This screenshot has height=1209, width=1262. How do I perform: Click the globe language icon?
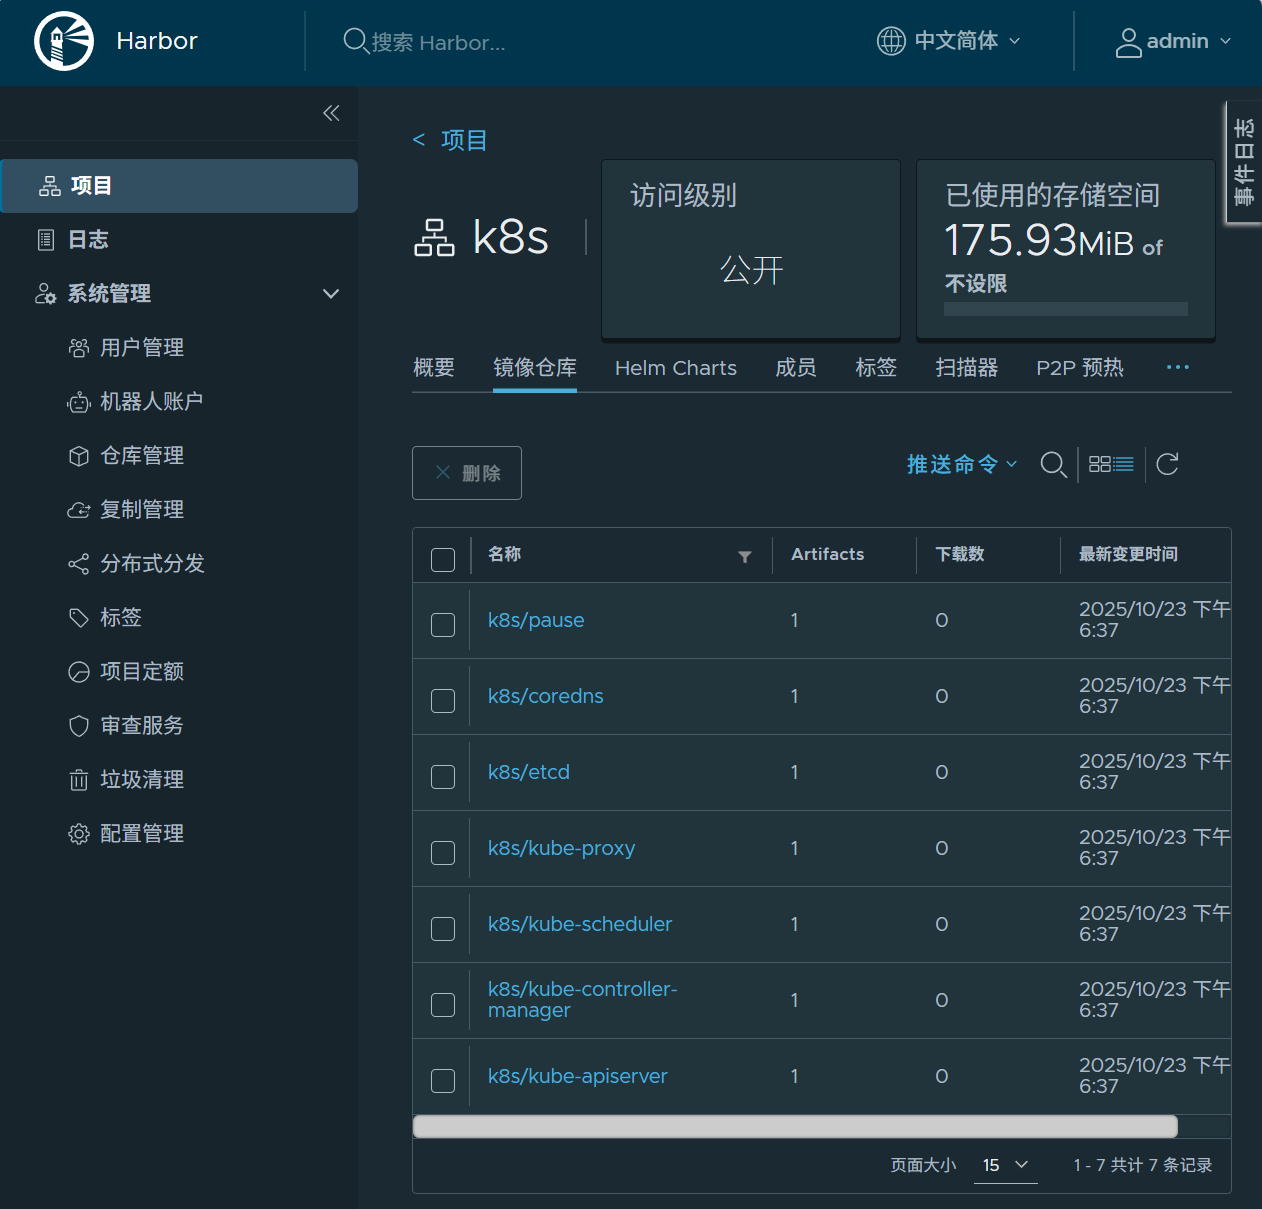click(x=891, y=41)
